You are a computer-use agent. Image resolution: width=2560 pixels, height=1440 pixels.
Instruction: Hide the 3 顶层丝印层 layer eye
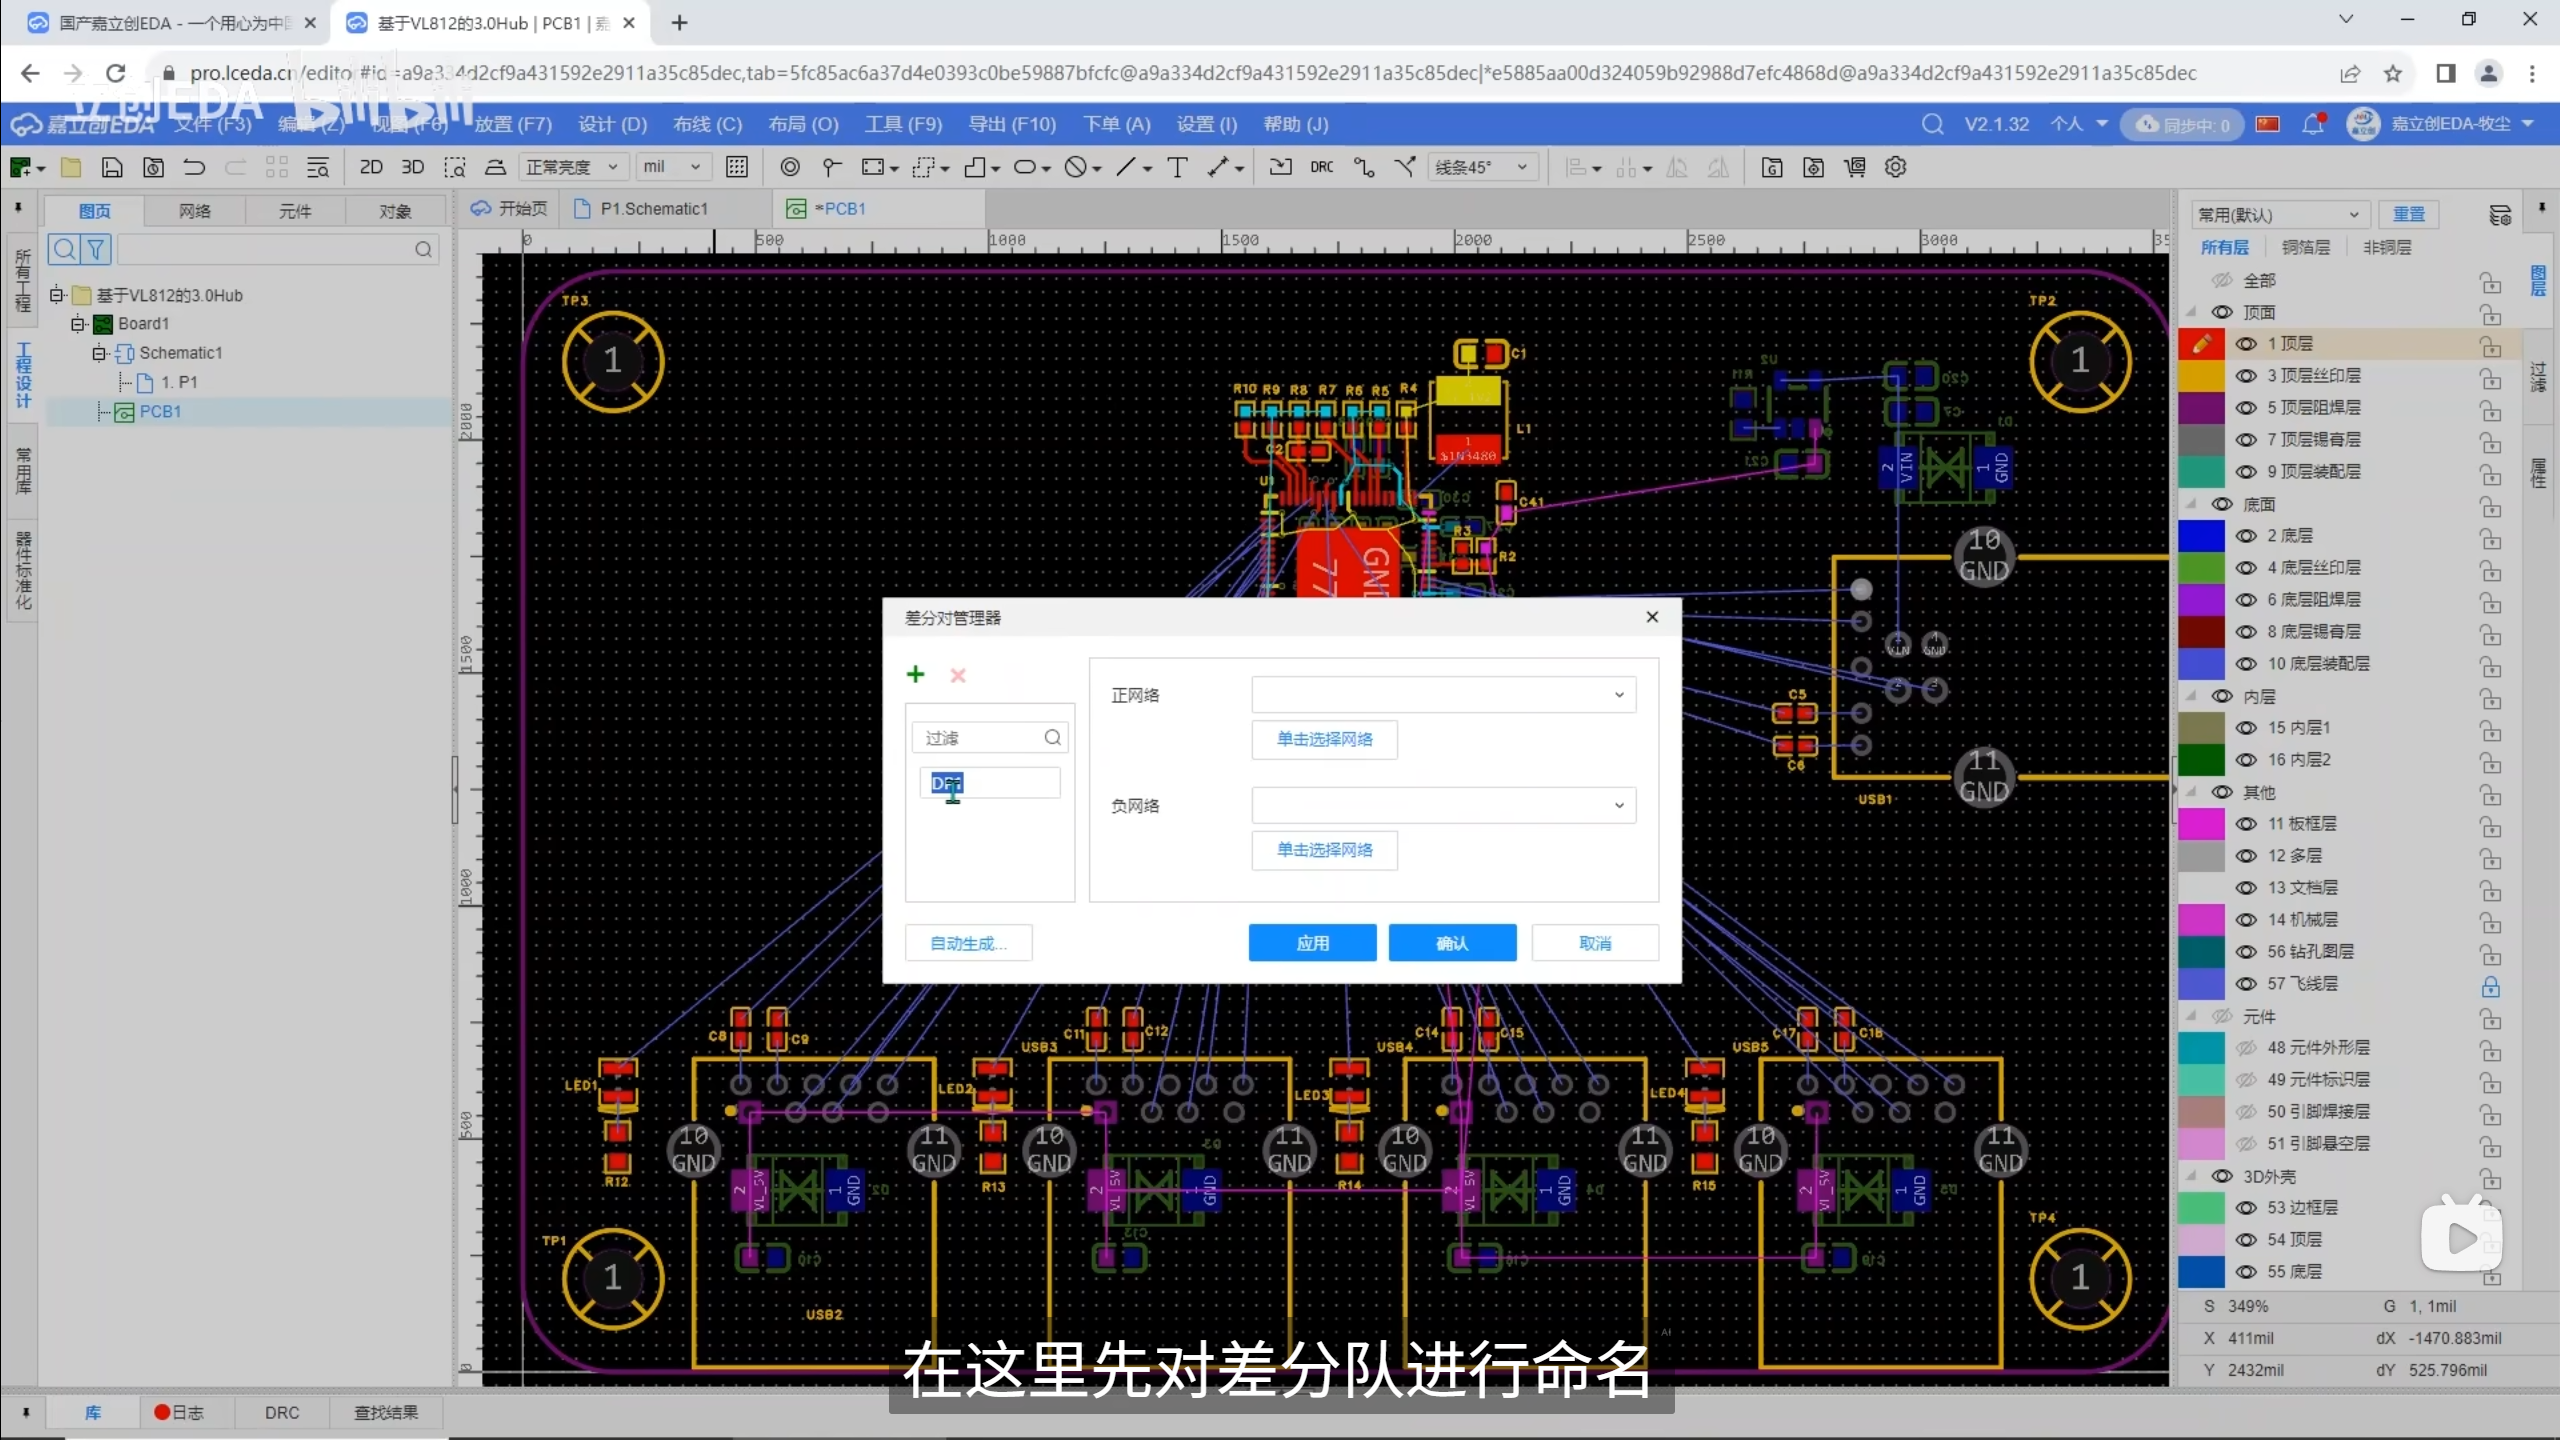click(x=2246, y=376)
